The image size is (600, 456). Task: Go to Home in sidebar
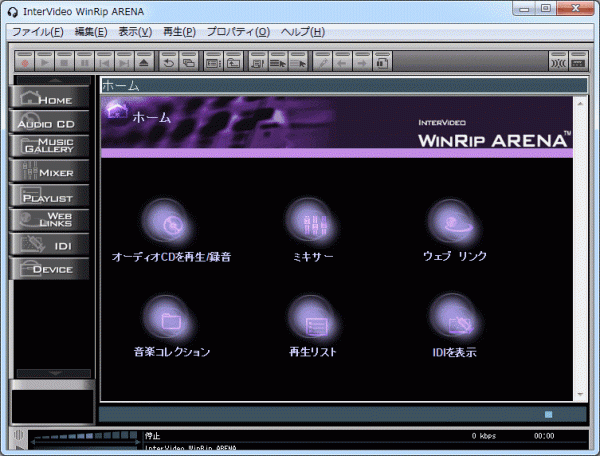coord(50,97)
